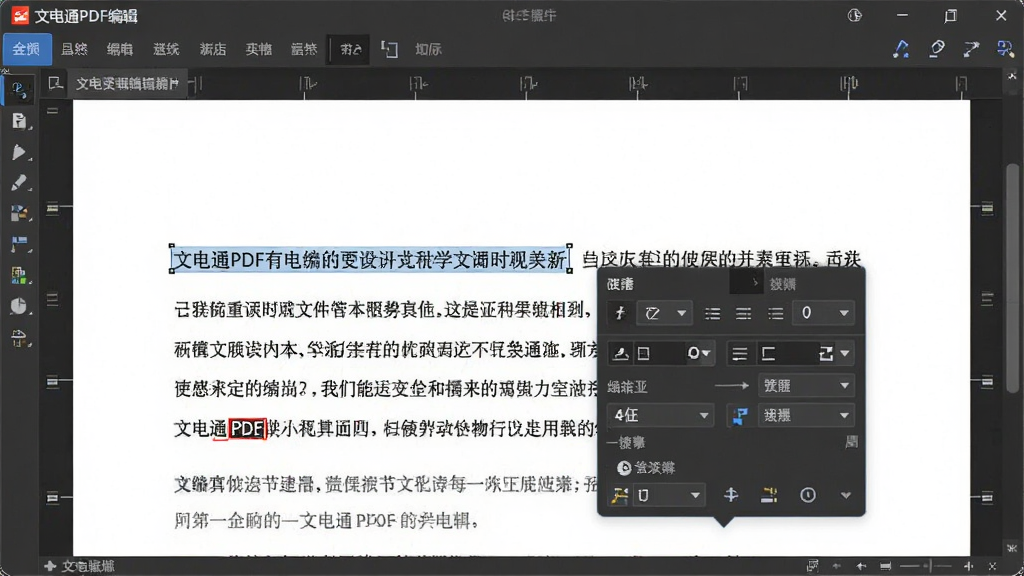Image resolution: width=1024 pixels, height=576 pixels.
Task: Select the stamp tool at sidebar bottom
Action: tap(19, 338)
